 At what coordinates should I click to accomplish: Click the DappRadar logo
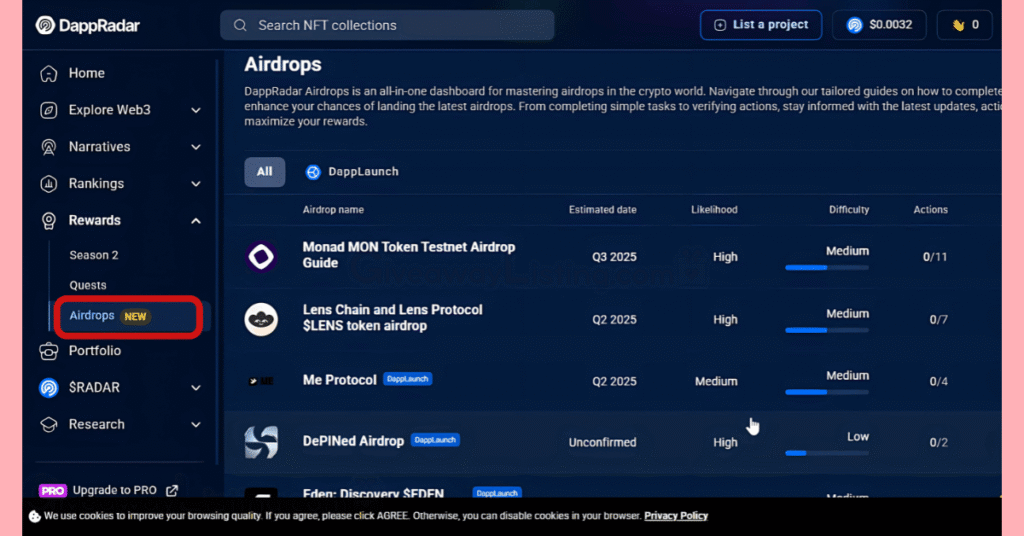tap(88, 25)
